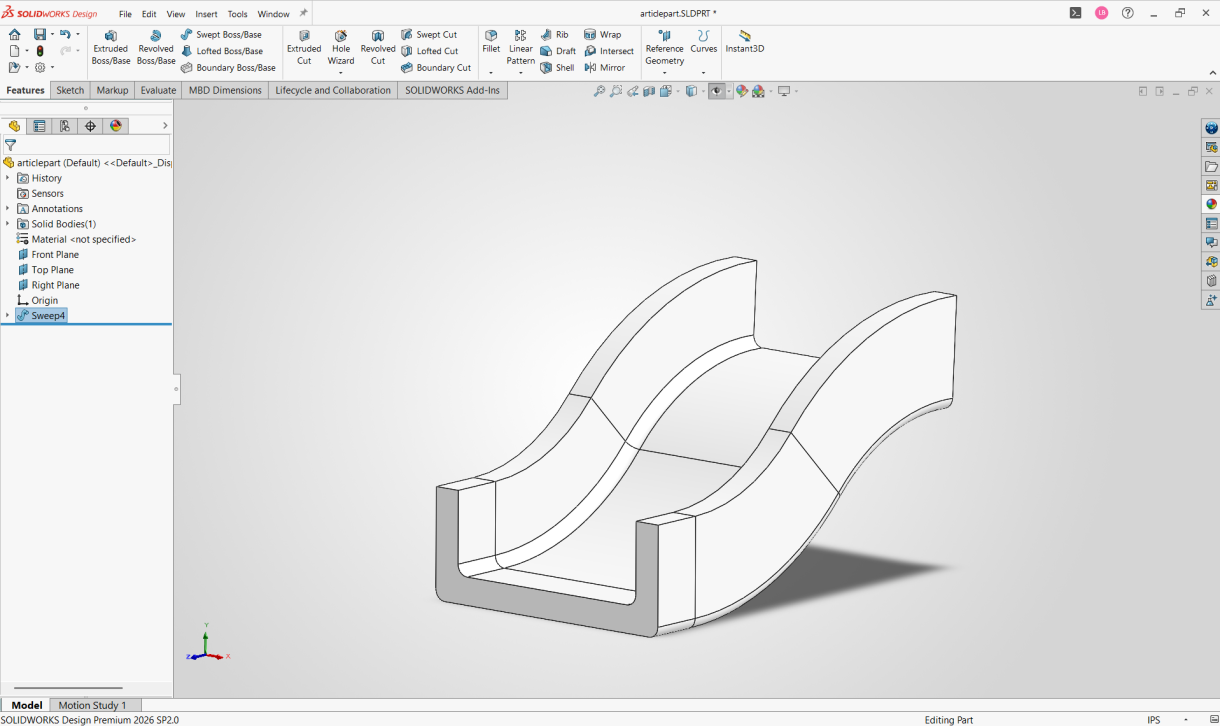The width and height of the screenshot is (1220, 726).
Task: Click the Undo arrow icon
Action: click(x=65, y=34)
